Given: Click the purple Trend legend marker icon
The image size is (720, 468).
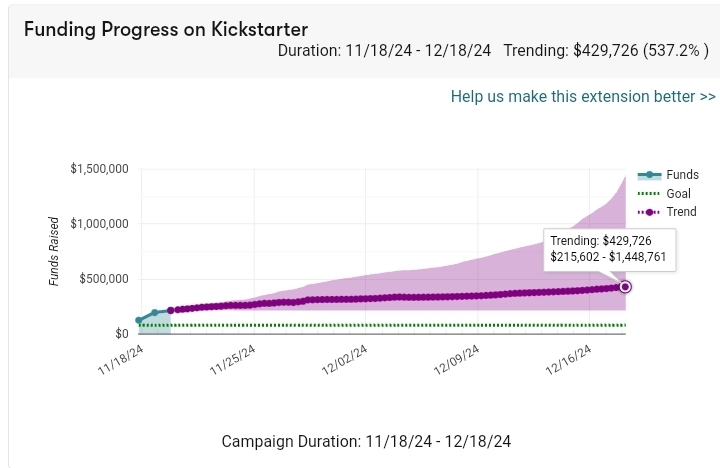Looking at the screenshot, I should tap(650, 212).
